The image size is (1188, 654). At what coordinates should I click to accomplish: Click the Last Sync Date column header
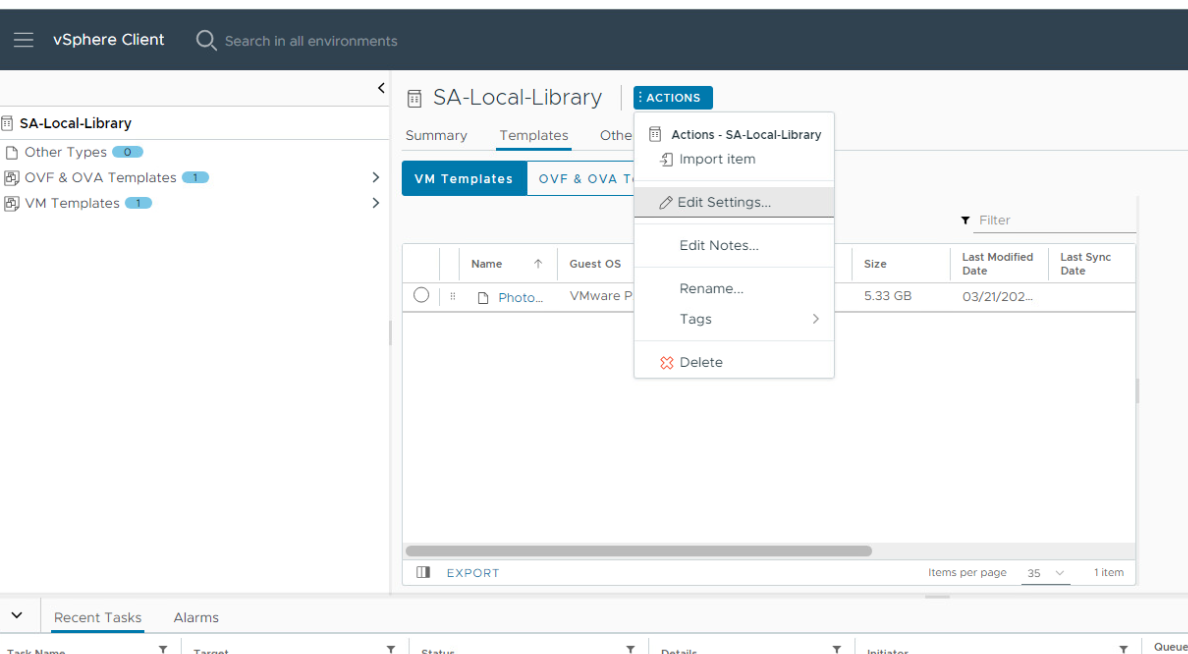coord(1086,264)
